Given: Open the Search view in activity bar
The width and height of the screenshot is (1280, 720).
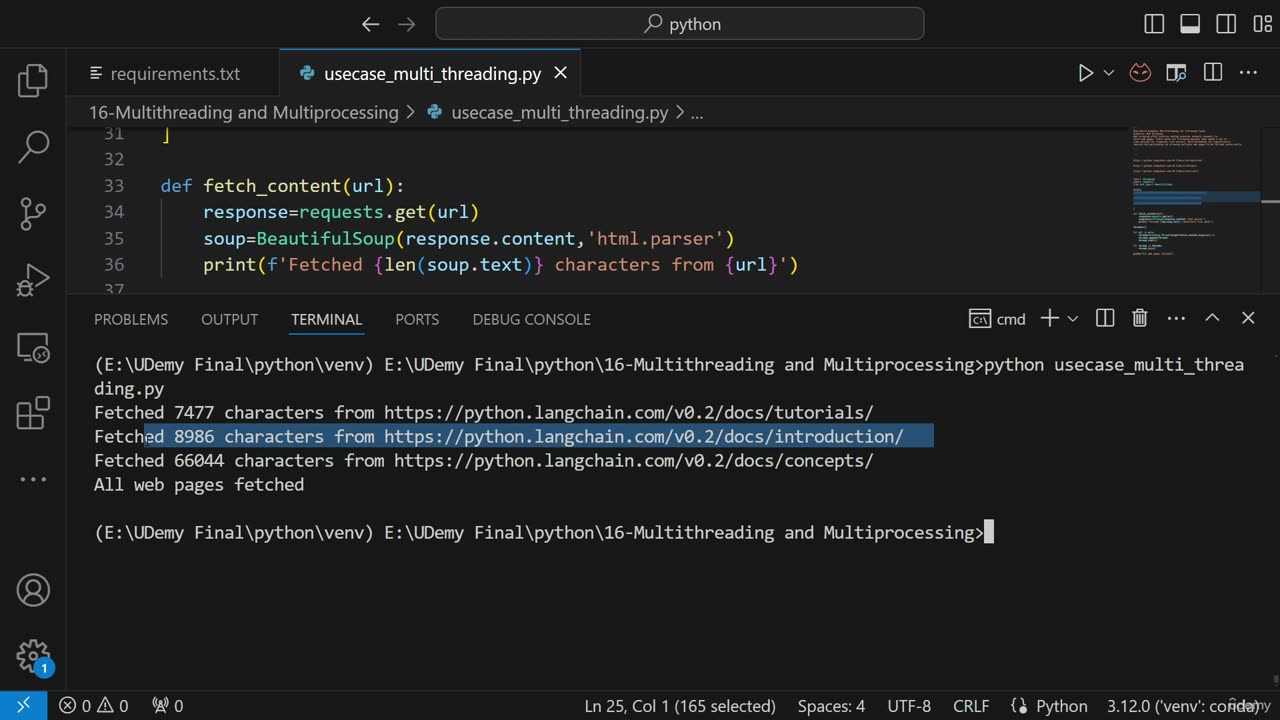Looking at the screenshot, I should (x=33, y=146).
